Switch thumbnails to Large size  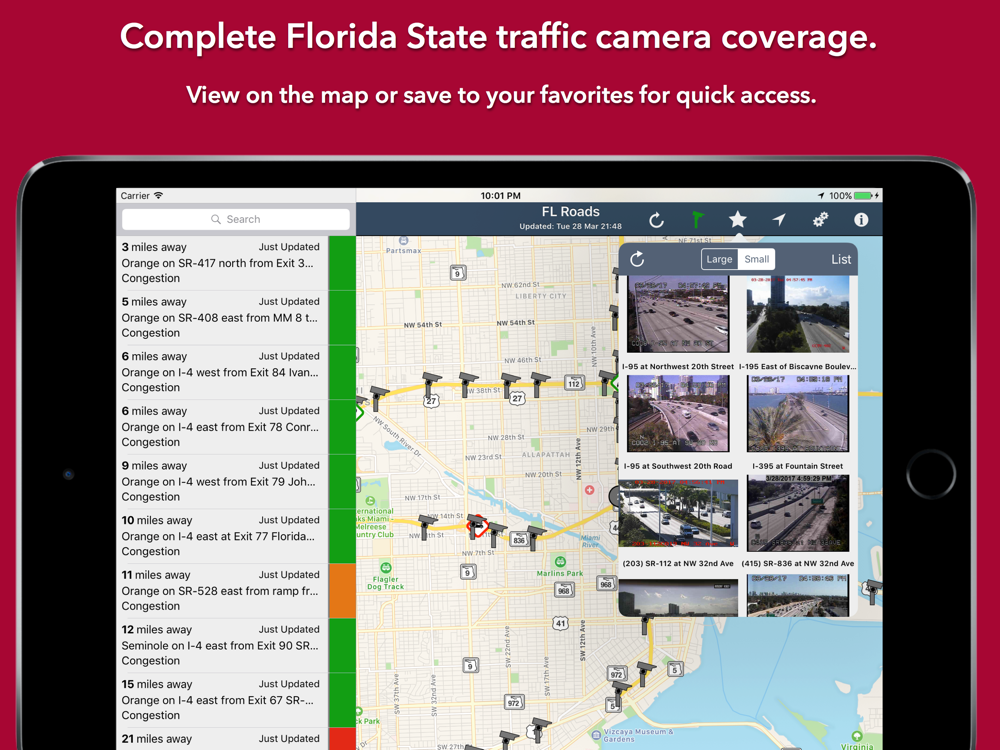click(x=719, y=259)
